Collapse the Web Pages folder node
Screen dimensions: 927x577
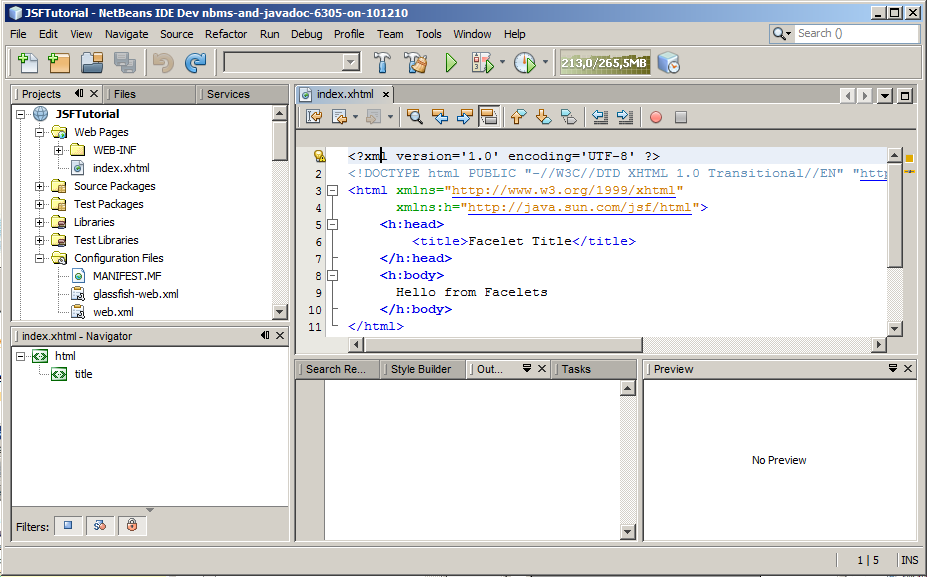click(x=40, y=132)
